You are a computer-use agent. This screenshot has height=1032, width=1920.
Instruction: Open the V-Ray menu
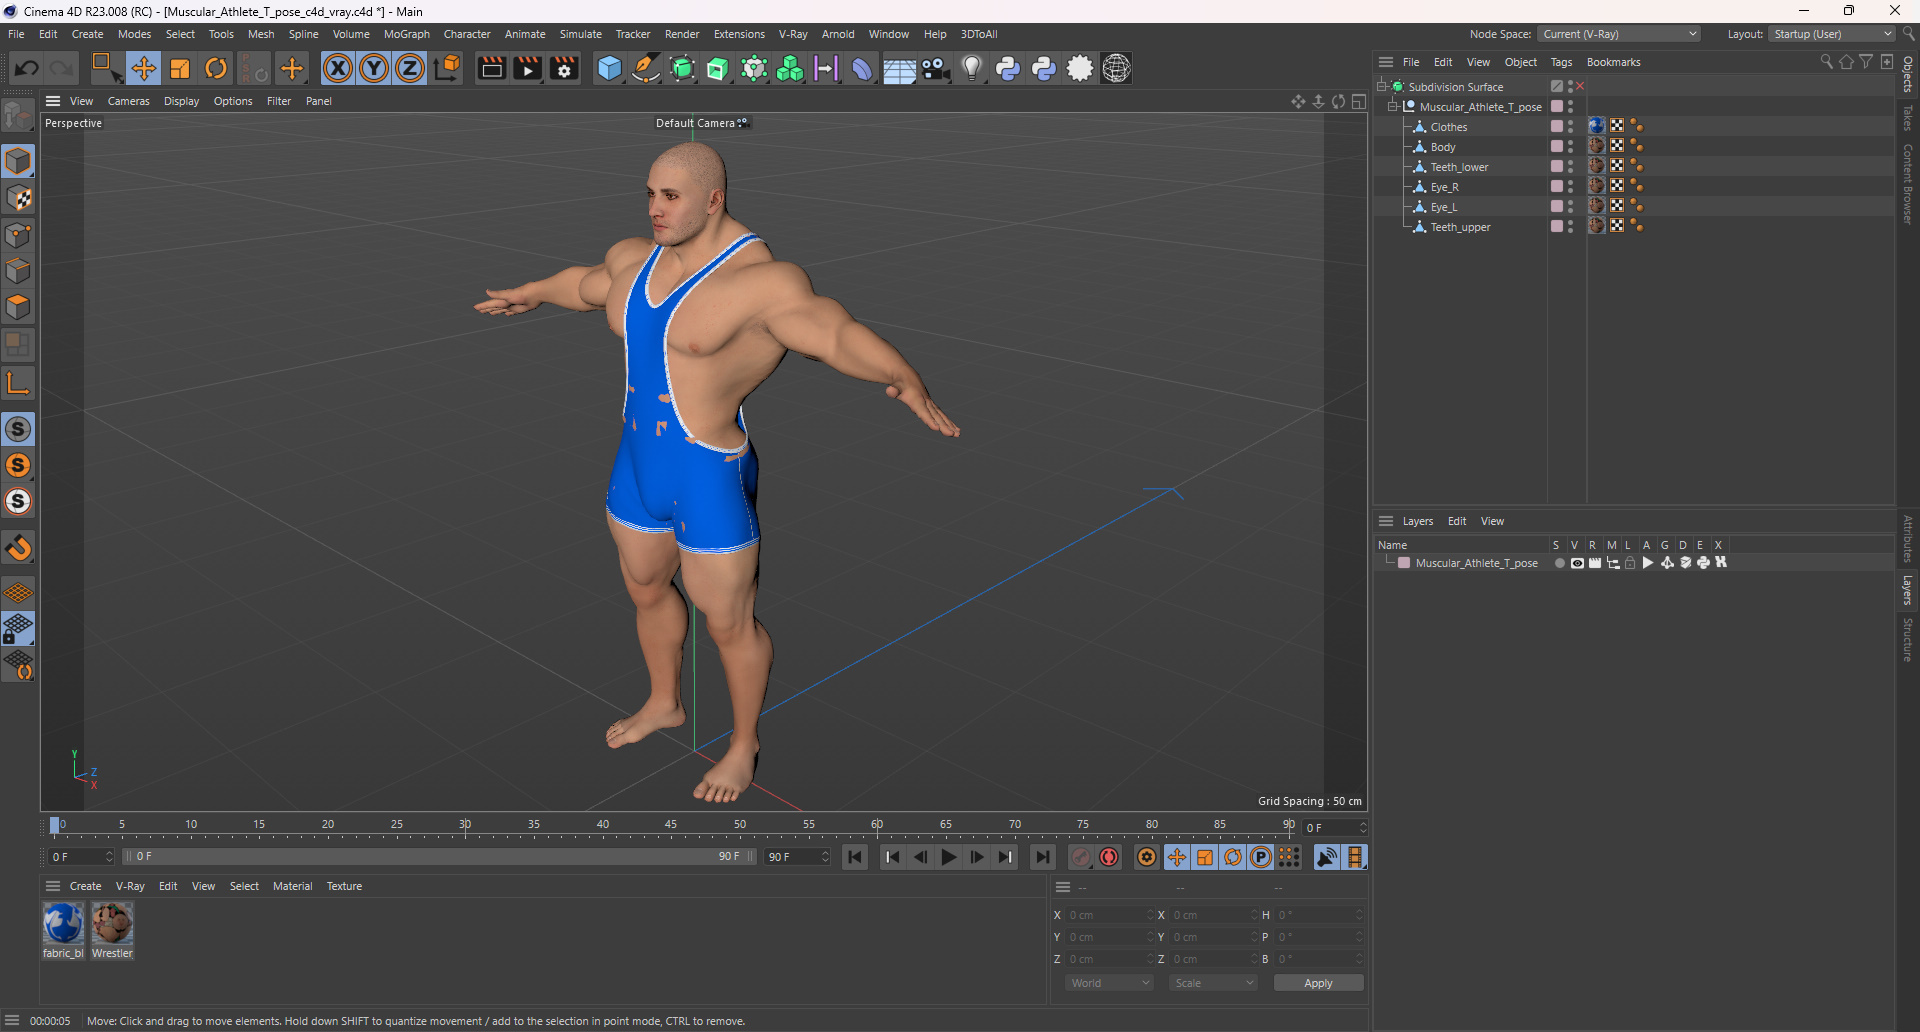pos(793,34)
